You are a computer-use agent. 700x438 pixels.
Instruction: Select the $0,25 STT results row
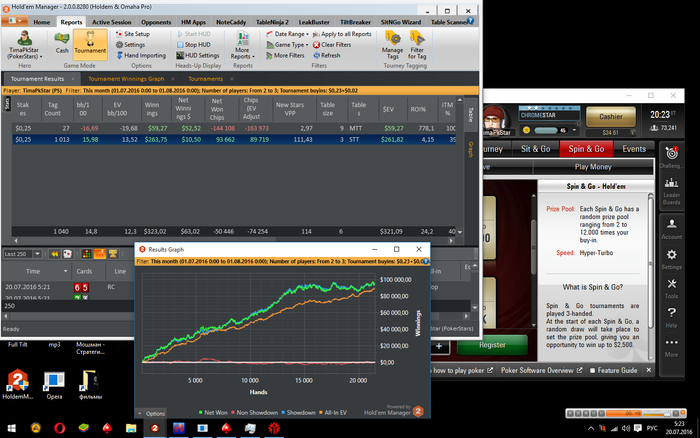[234, 139]
